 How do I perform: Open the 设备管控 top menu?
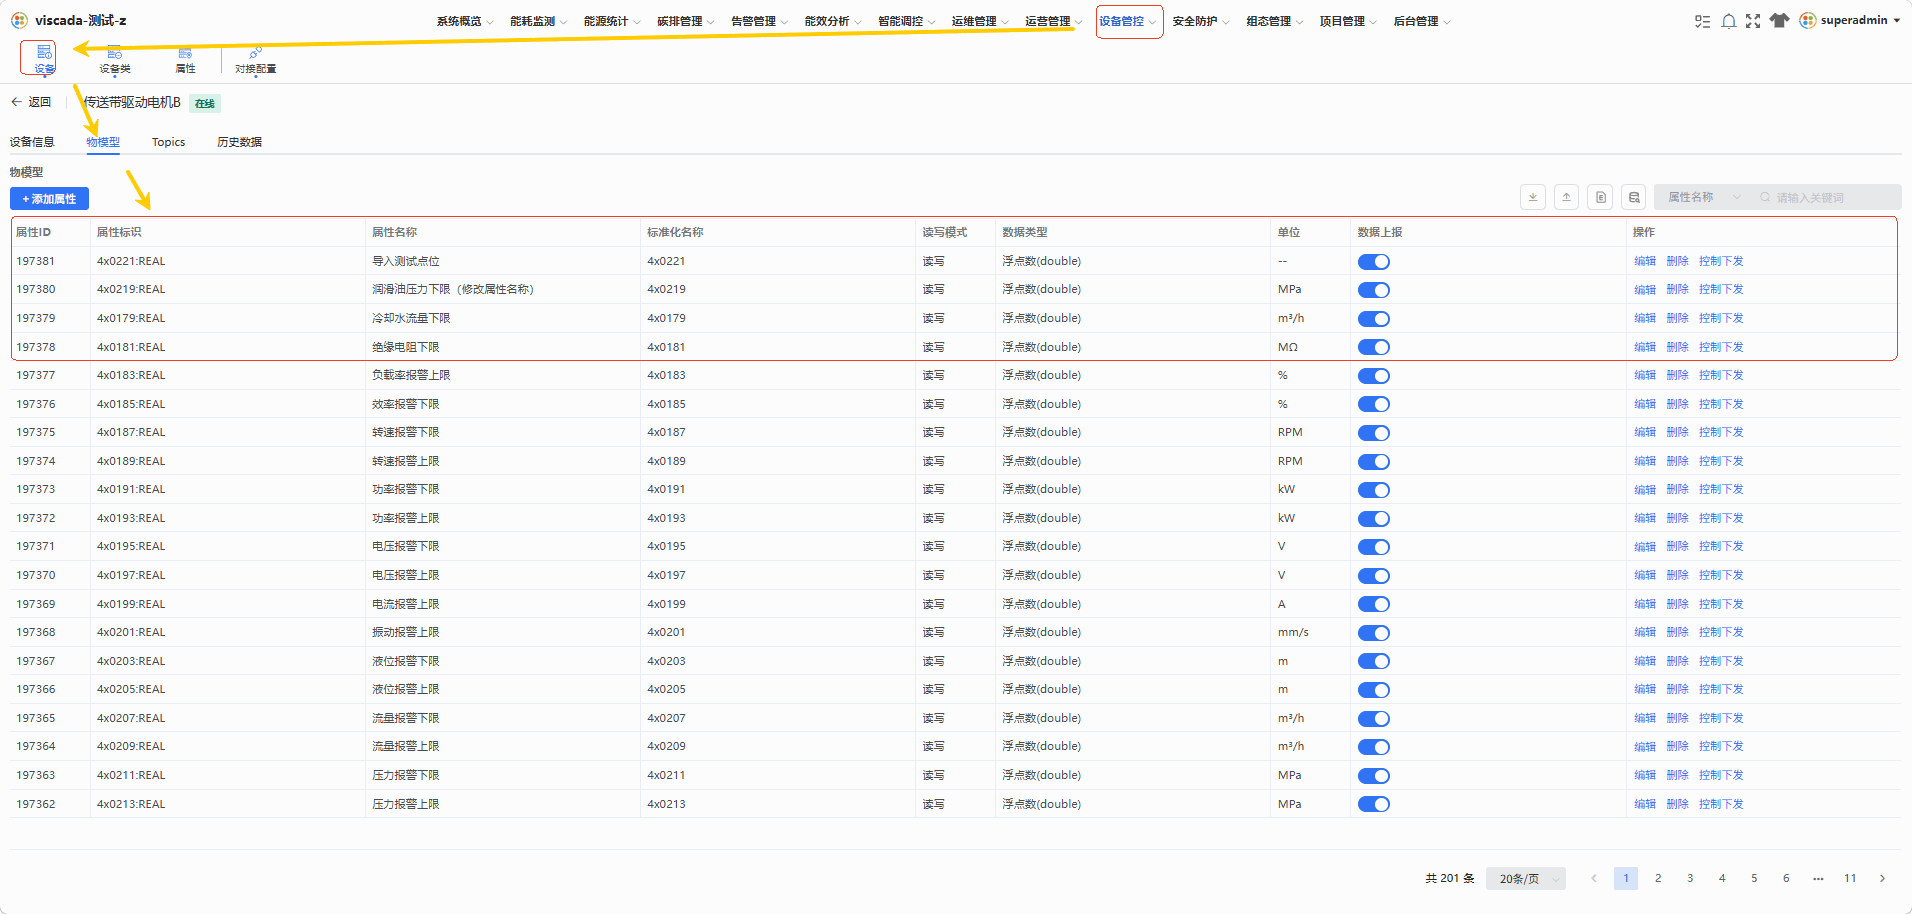pos(1128,21)
